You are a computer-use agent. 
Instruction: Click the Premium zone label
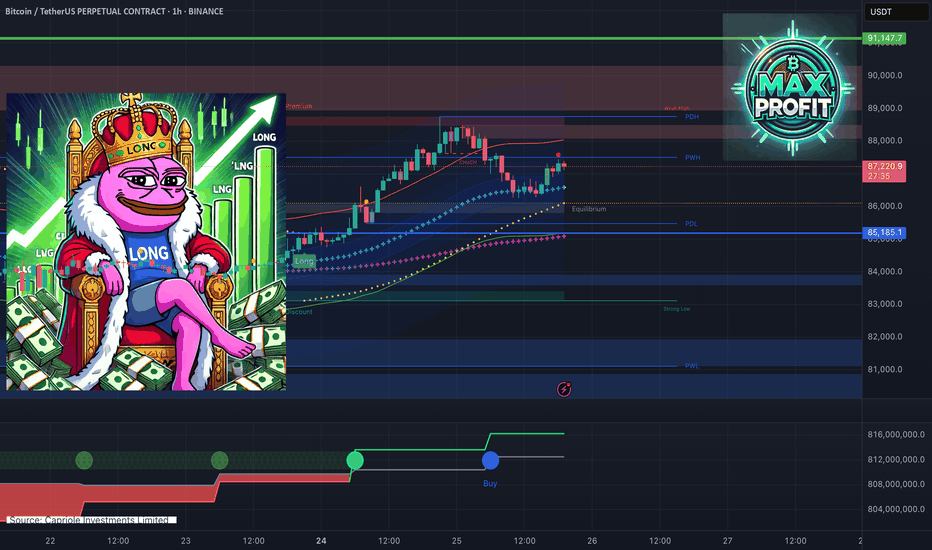coord(299,106)
